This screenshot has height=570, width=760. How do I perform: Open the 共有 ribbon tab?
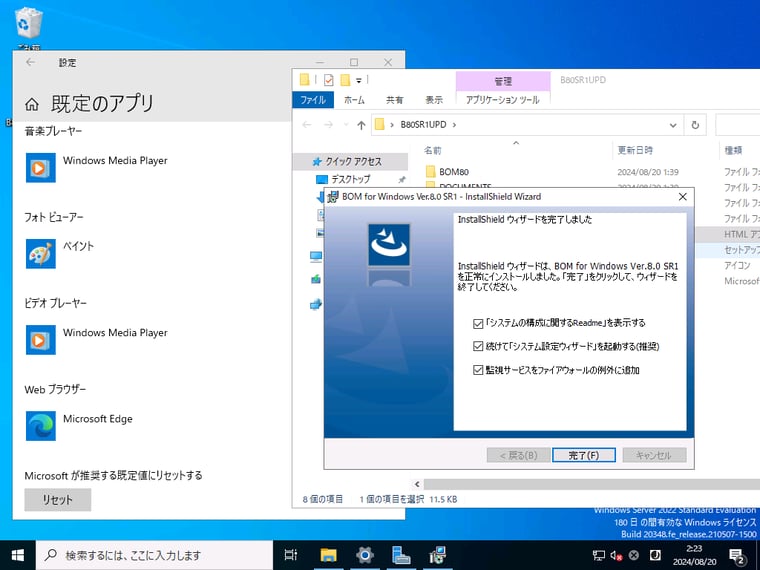click(395, 100)
